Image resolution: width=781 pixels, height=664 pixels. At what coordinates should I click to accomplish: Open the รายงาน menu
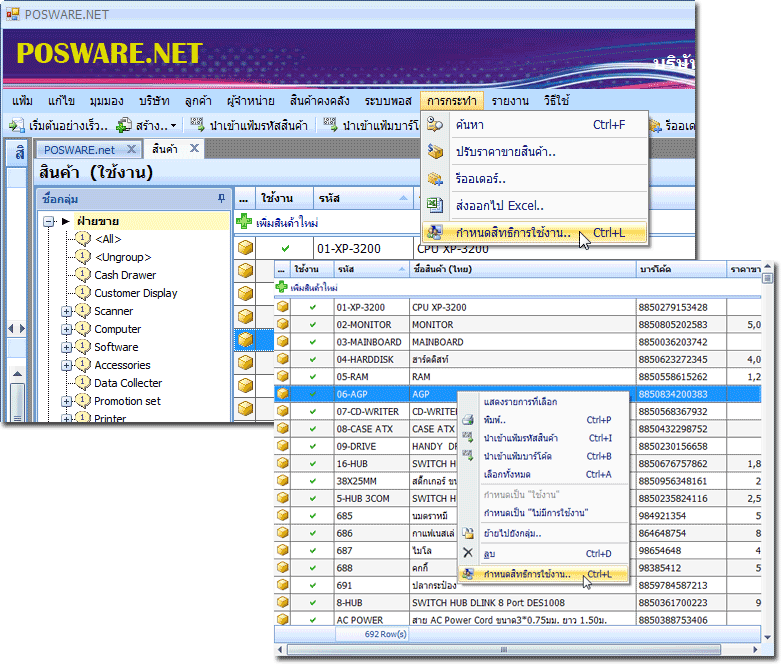pyautogui.click(x=510, y=101)
